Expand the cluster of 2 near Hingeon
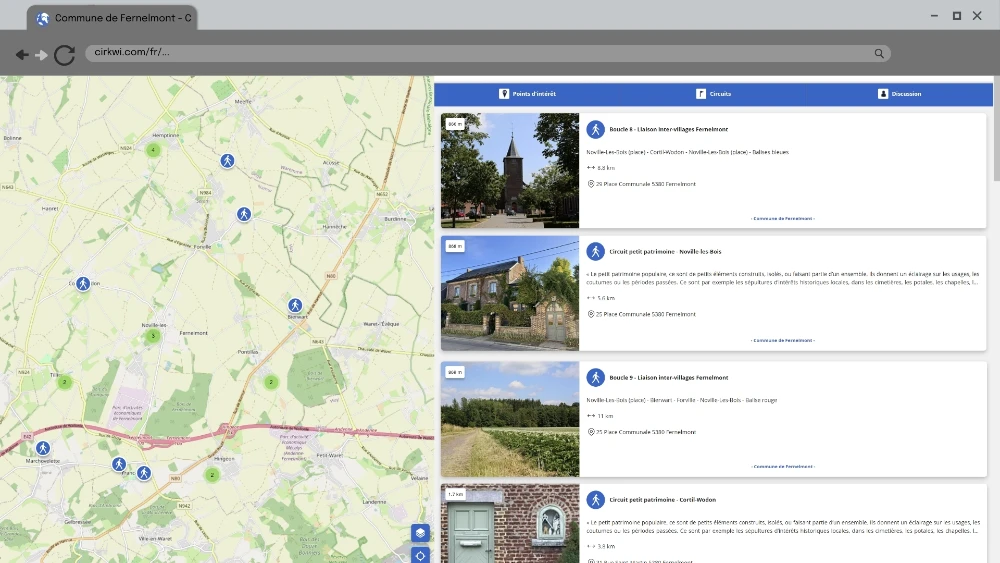 coord(212,474)
